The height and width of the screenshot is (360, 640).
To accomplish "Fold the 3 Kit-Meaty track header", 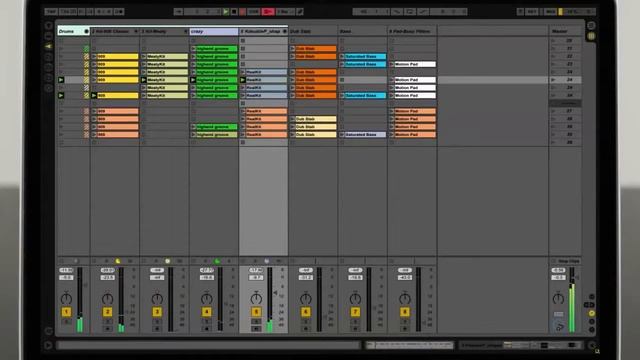I will 186,31.
